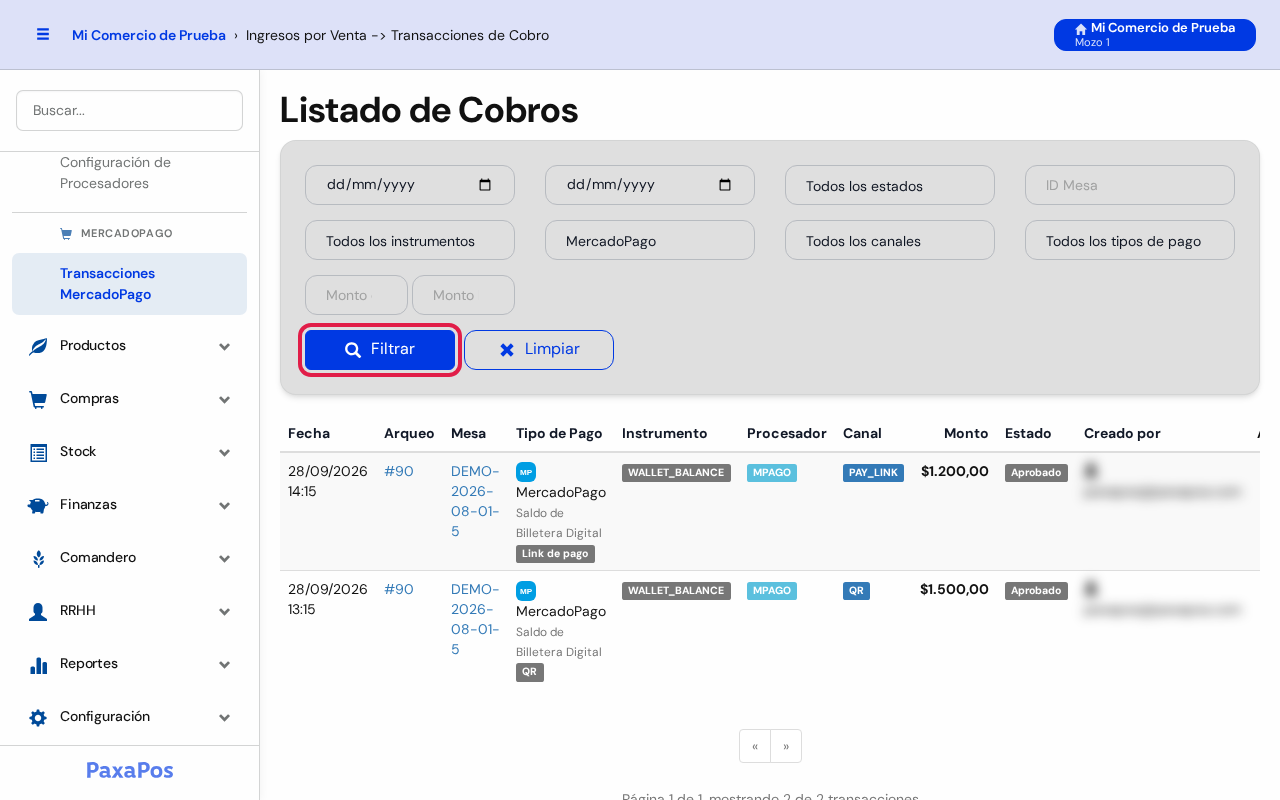Open the 'Todos los estados' dropdown

(x=890, y=185)
